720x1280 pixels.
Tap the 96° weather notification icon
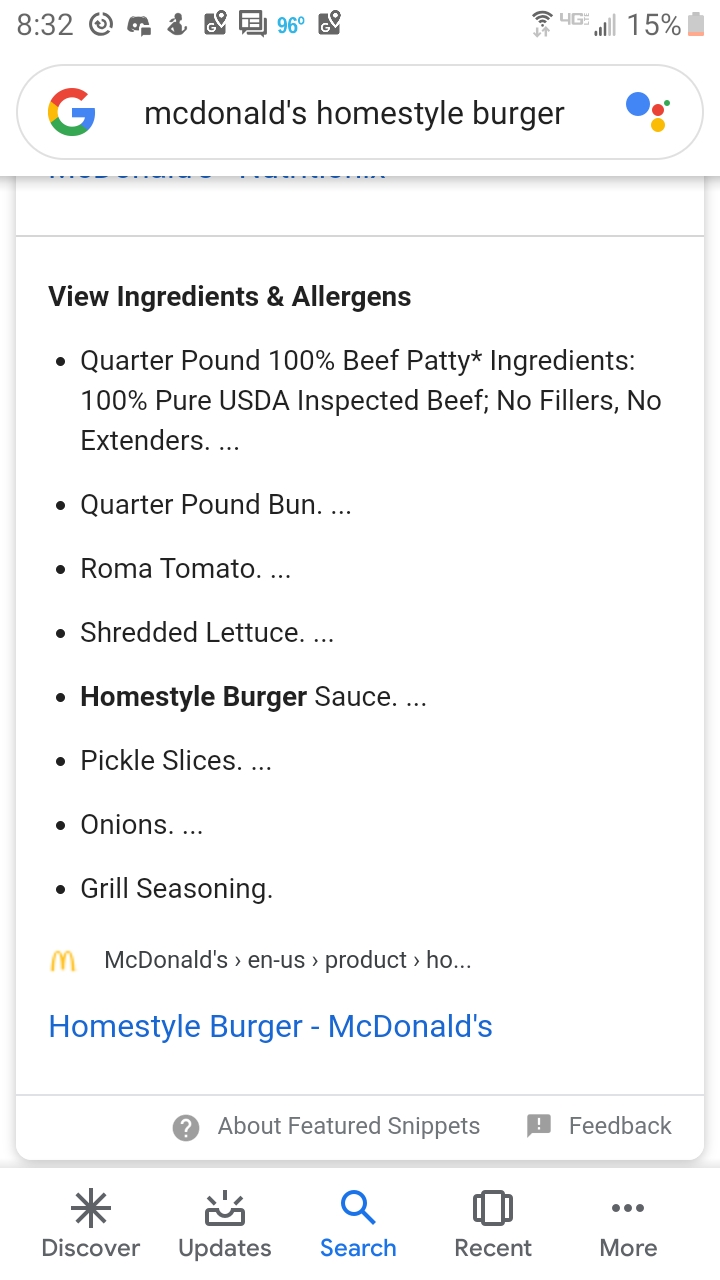click(x=291, y=25)
